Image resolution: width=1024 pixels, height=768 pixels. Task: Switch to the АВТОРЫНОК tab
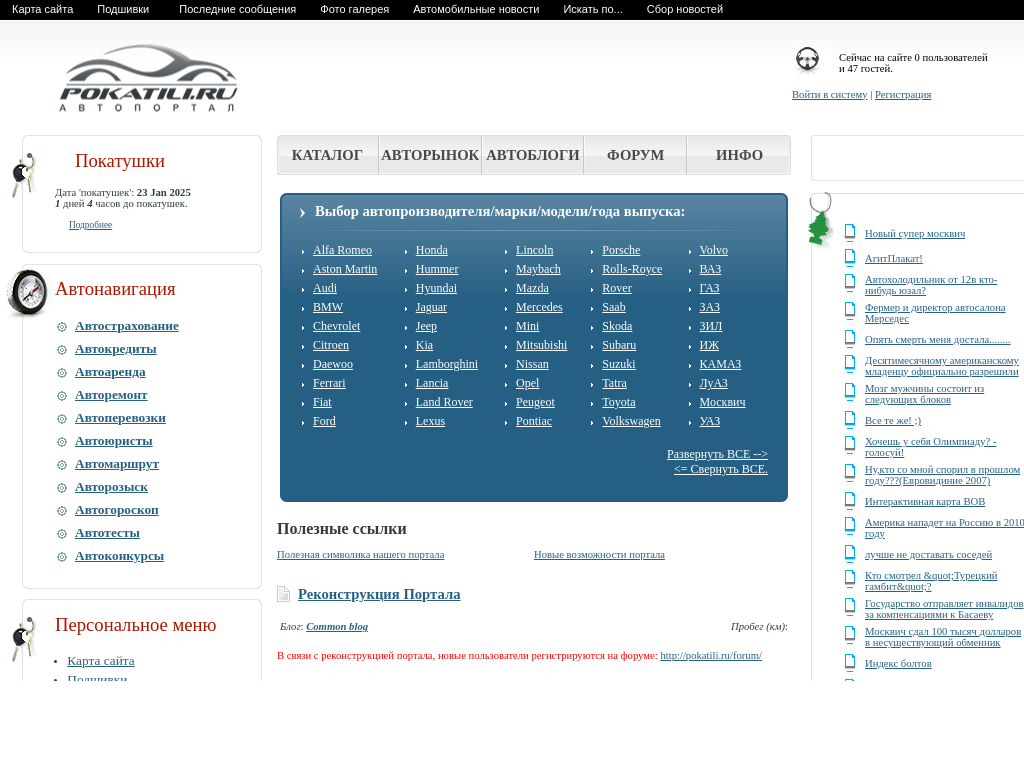[x=430, y=155]
